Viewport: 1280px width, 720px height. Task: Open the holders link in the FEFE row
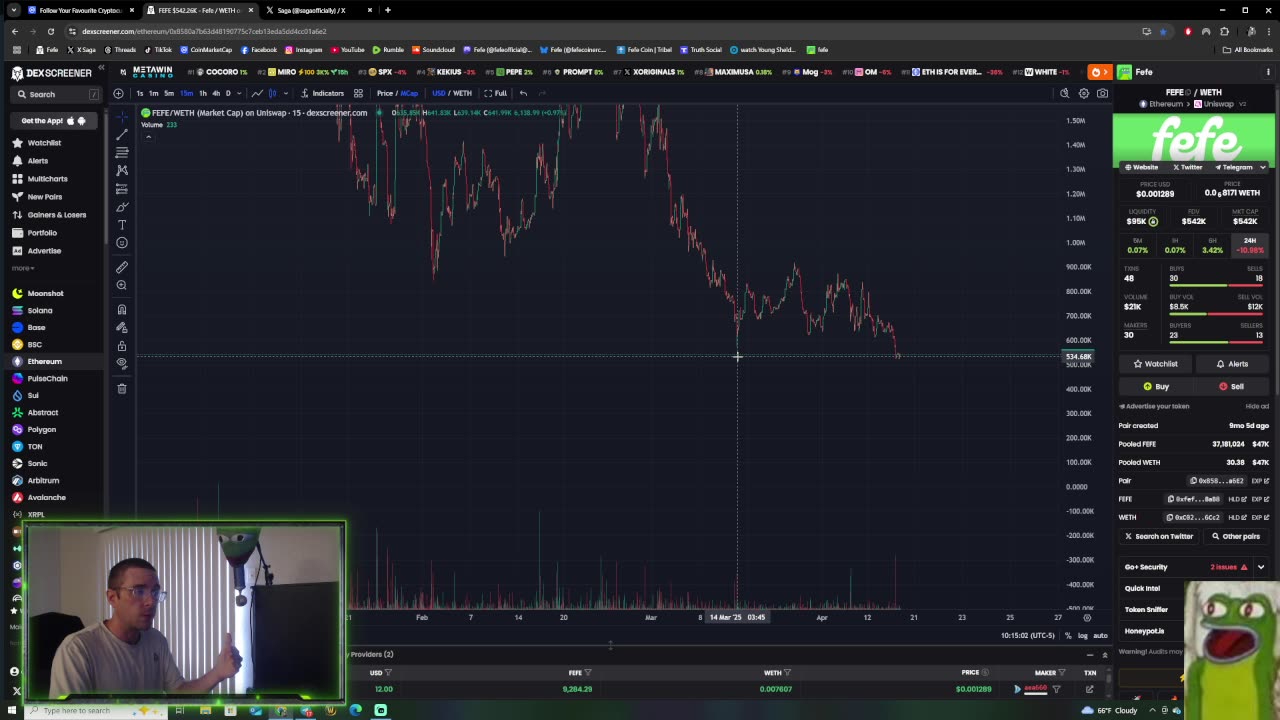pos(1236,499)
